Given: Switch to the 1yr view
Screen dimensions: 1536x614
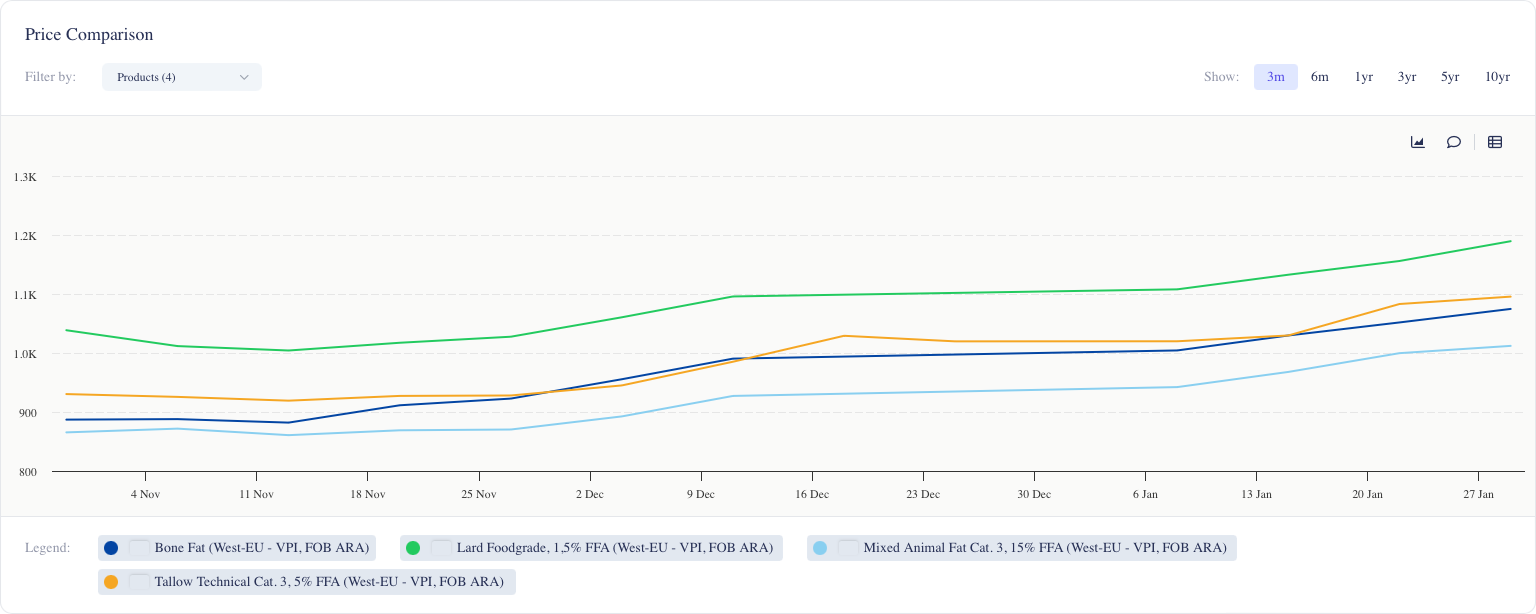Looking at the screenshot, I should (x=1363, y=77).
